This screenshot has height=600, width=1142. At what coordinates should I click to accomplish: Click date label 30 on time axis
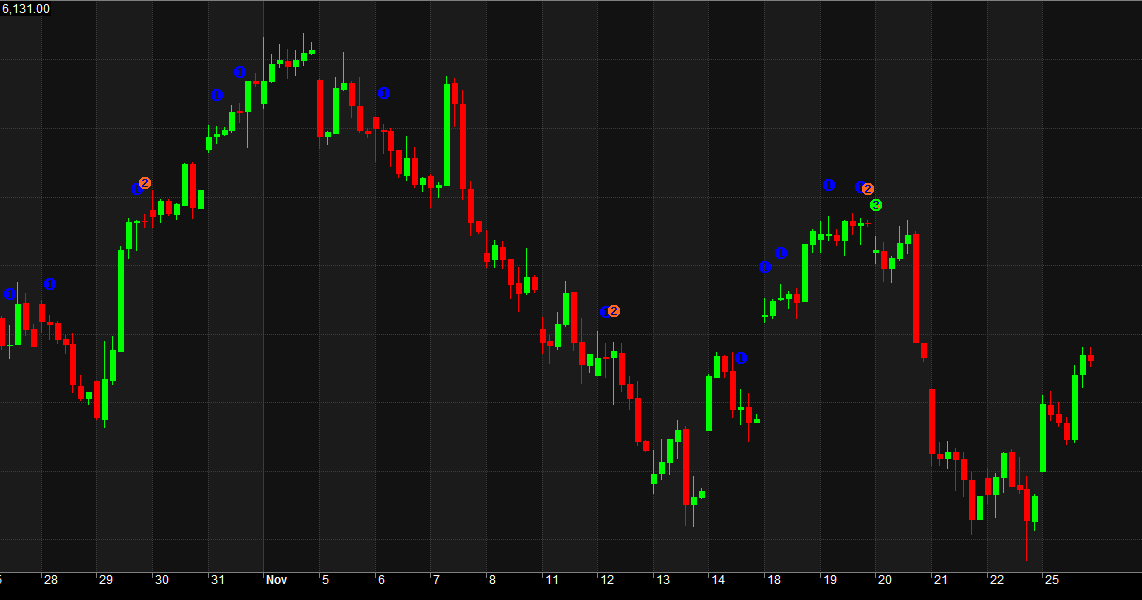[162, 580]
